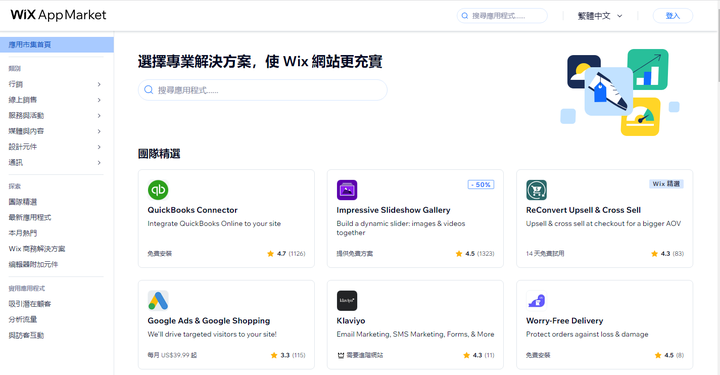Click the 團隊精選 section heading

pos(159,154)
